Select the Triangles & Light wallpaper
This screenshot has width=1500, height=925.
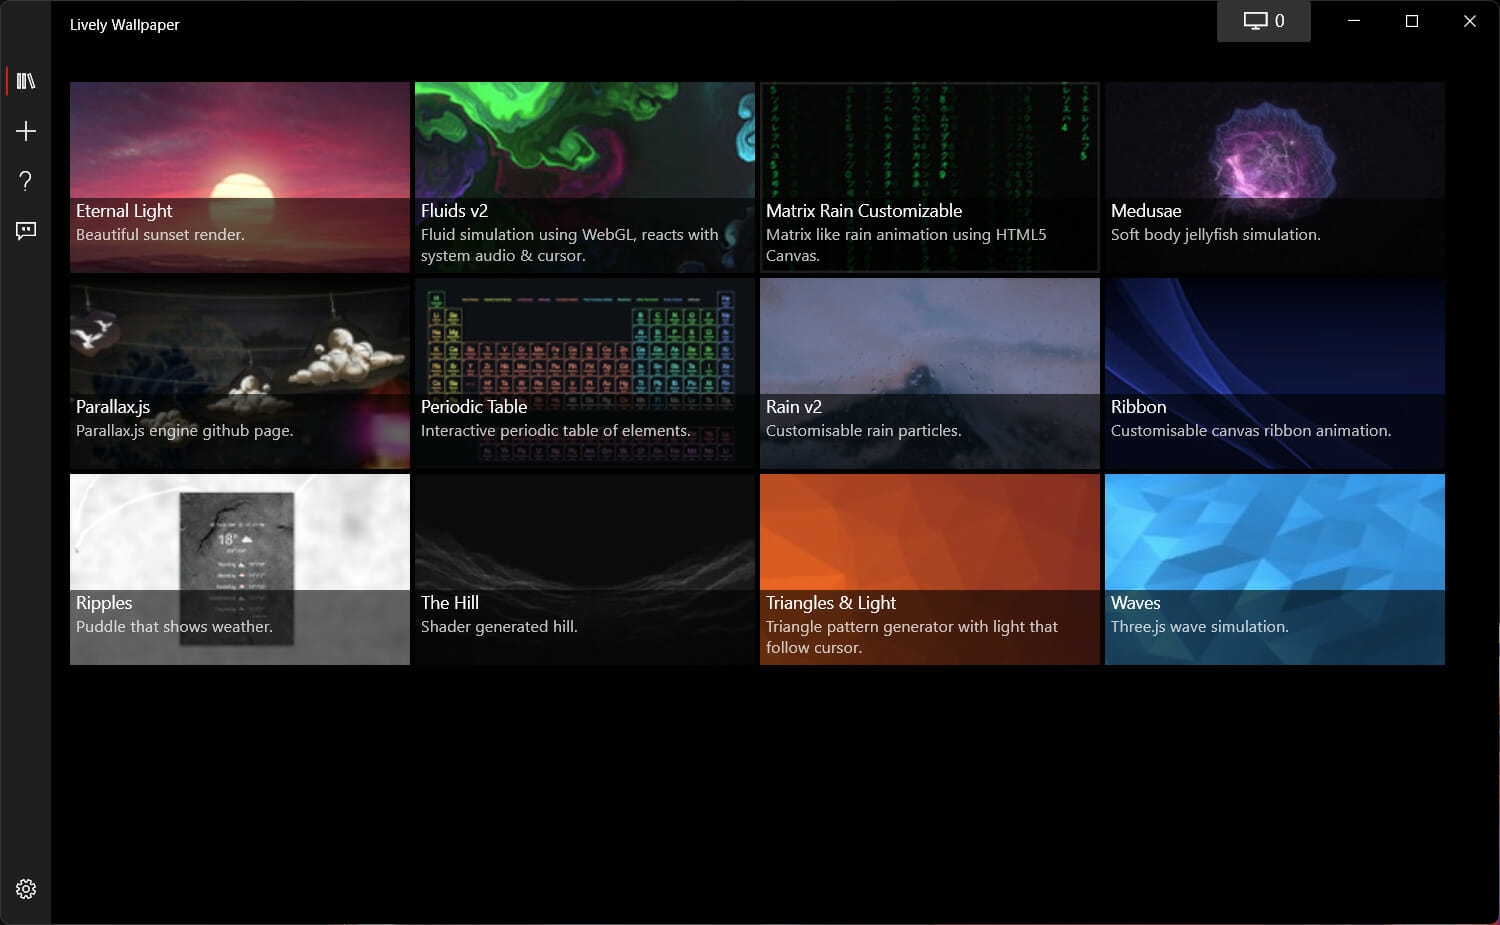pos(930,569)
